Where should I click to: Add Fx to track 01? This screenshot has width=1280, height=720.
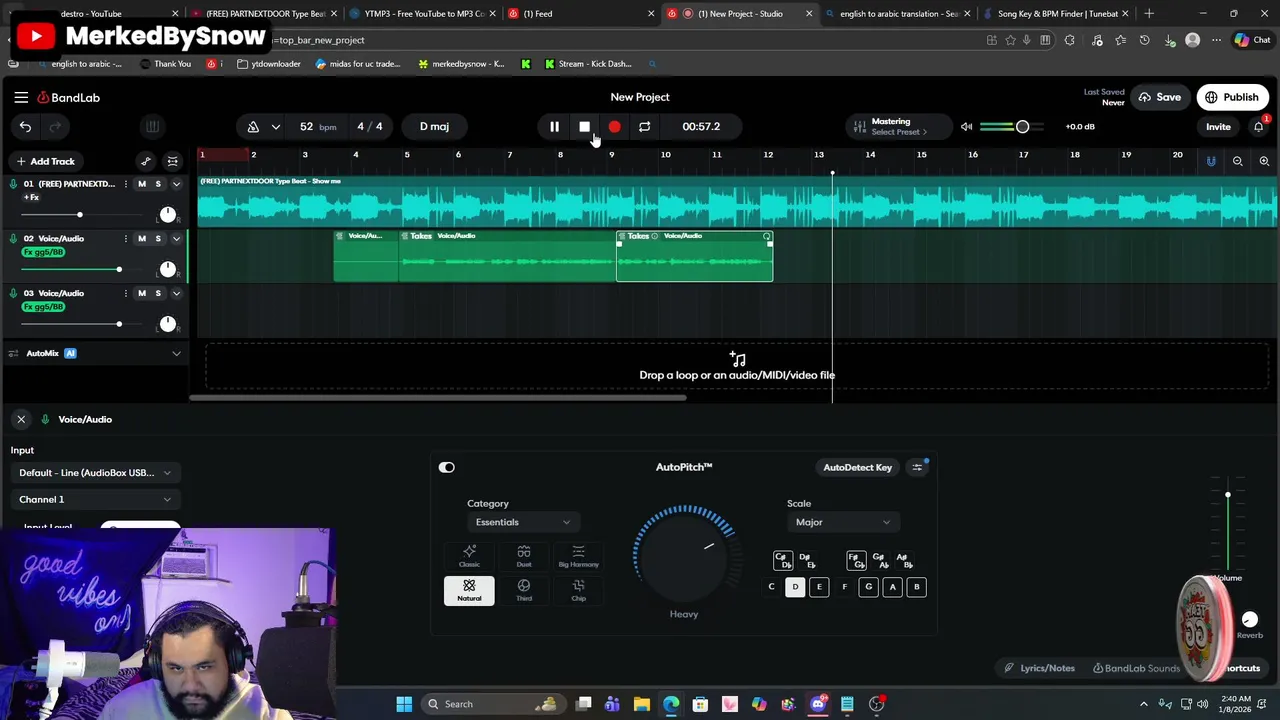(31, 198)
